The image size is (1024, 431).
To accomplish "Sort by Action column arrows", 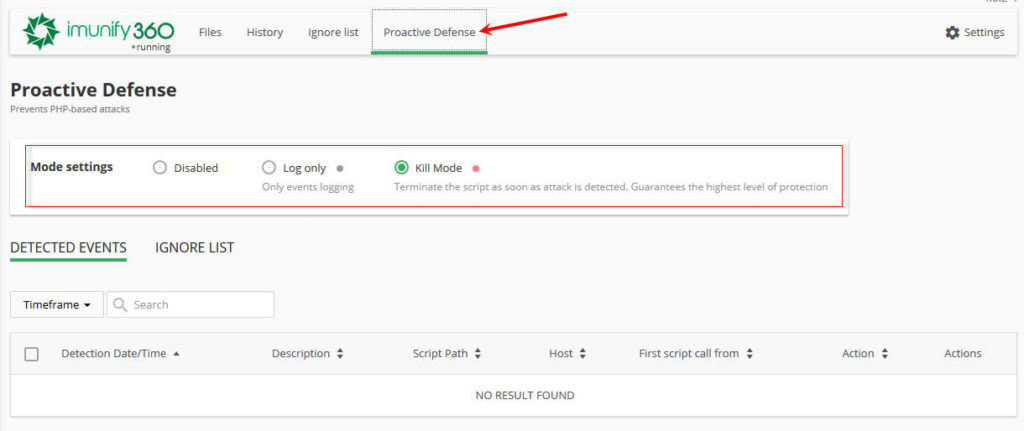I will point(884,353).
